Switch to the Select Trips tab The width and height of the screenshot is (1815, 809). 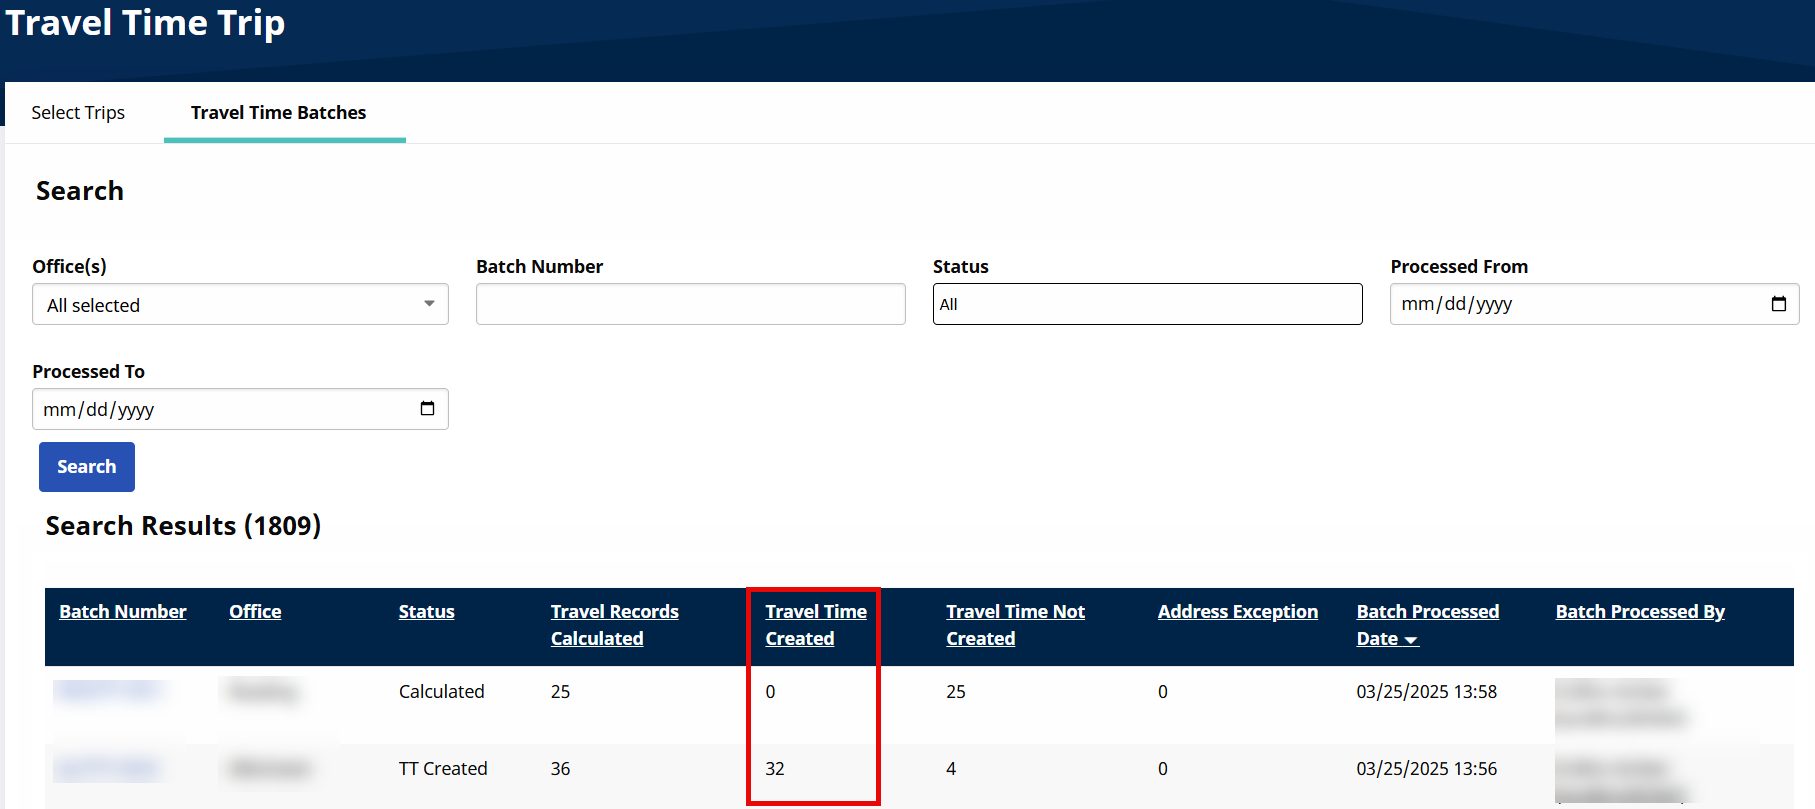pyautogui.click(x=78, y=113)
